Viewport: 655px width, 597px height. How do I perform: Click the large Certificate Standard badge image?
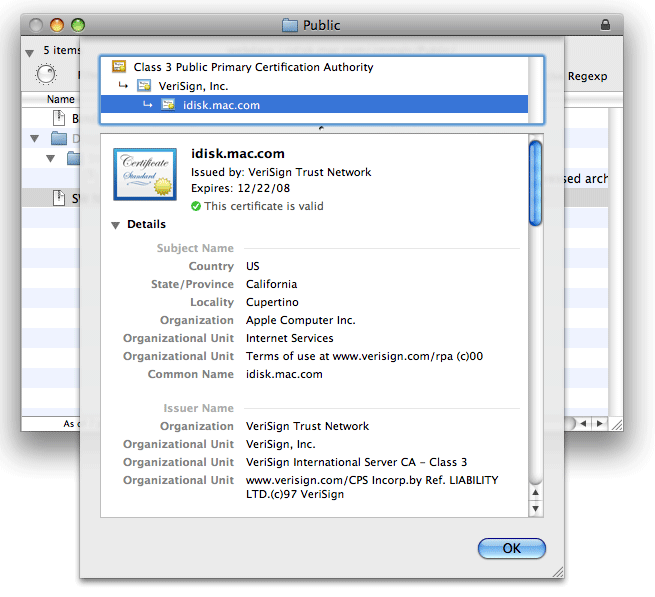click(145, 176)
